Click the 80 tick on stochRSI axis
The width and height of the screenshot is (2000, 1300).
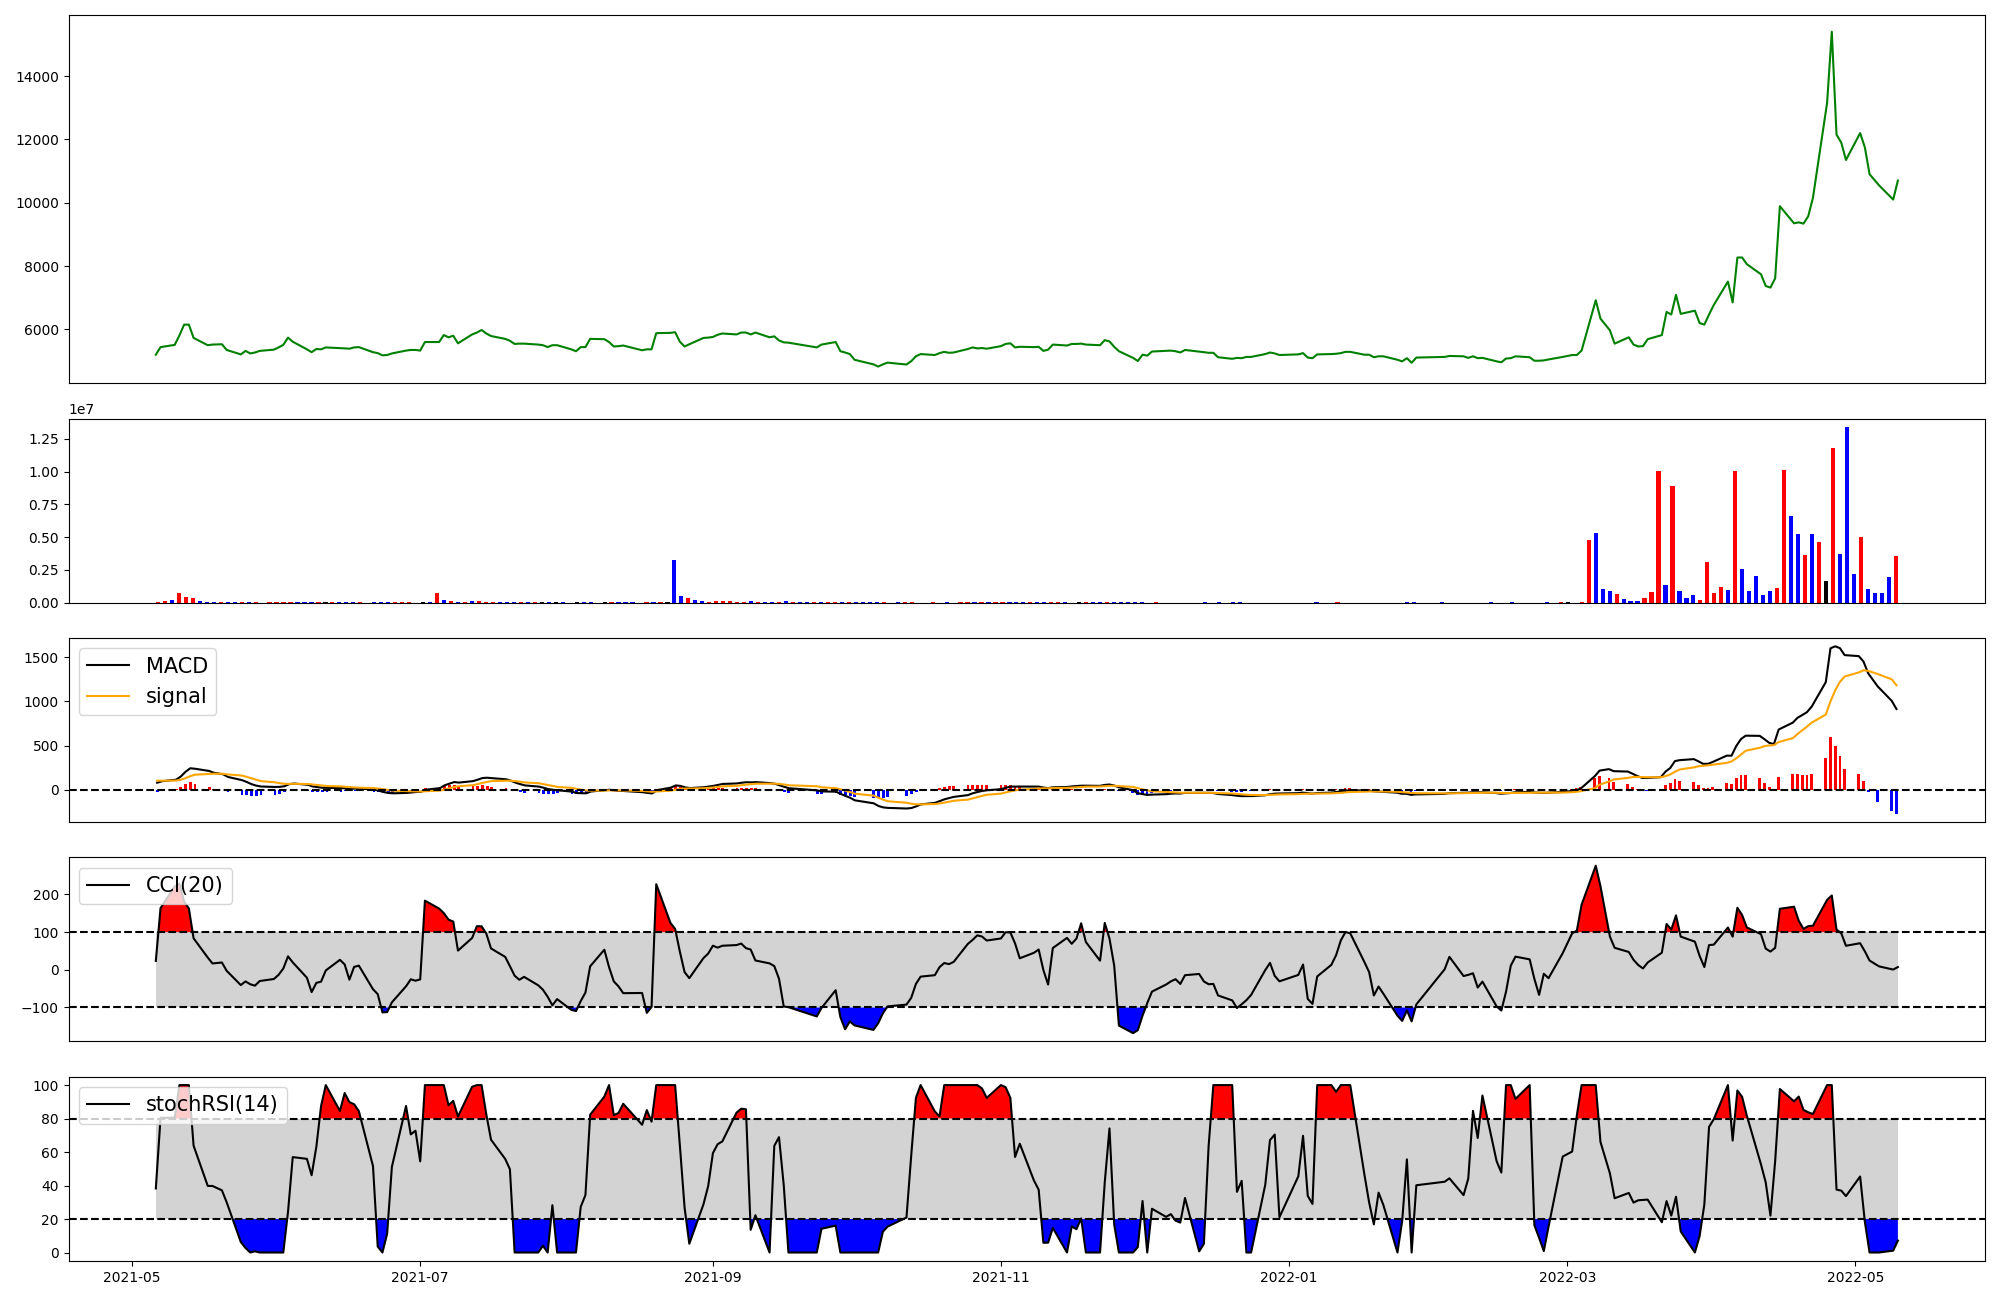50,1119
